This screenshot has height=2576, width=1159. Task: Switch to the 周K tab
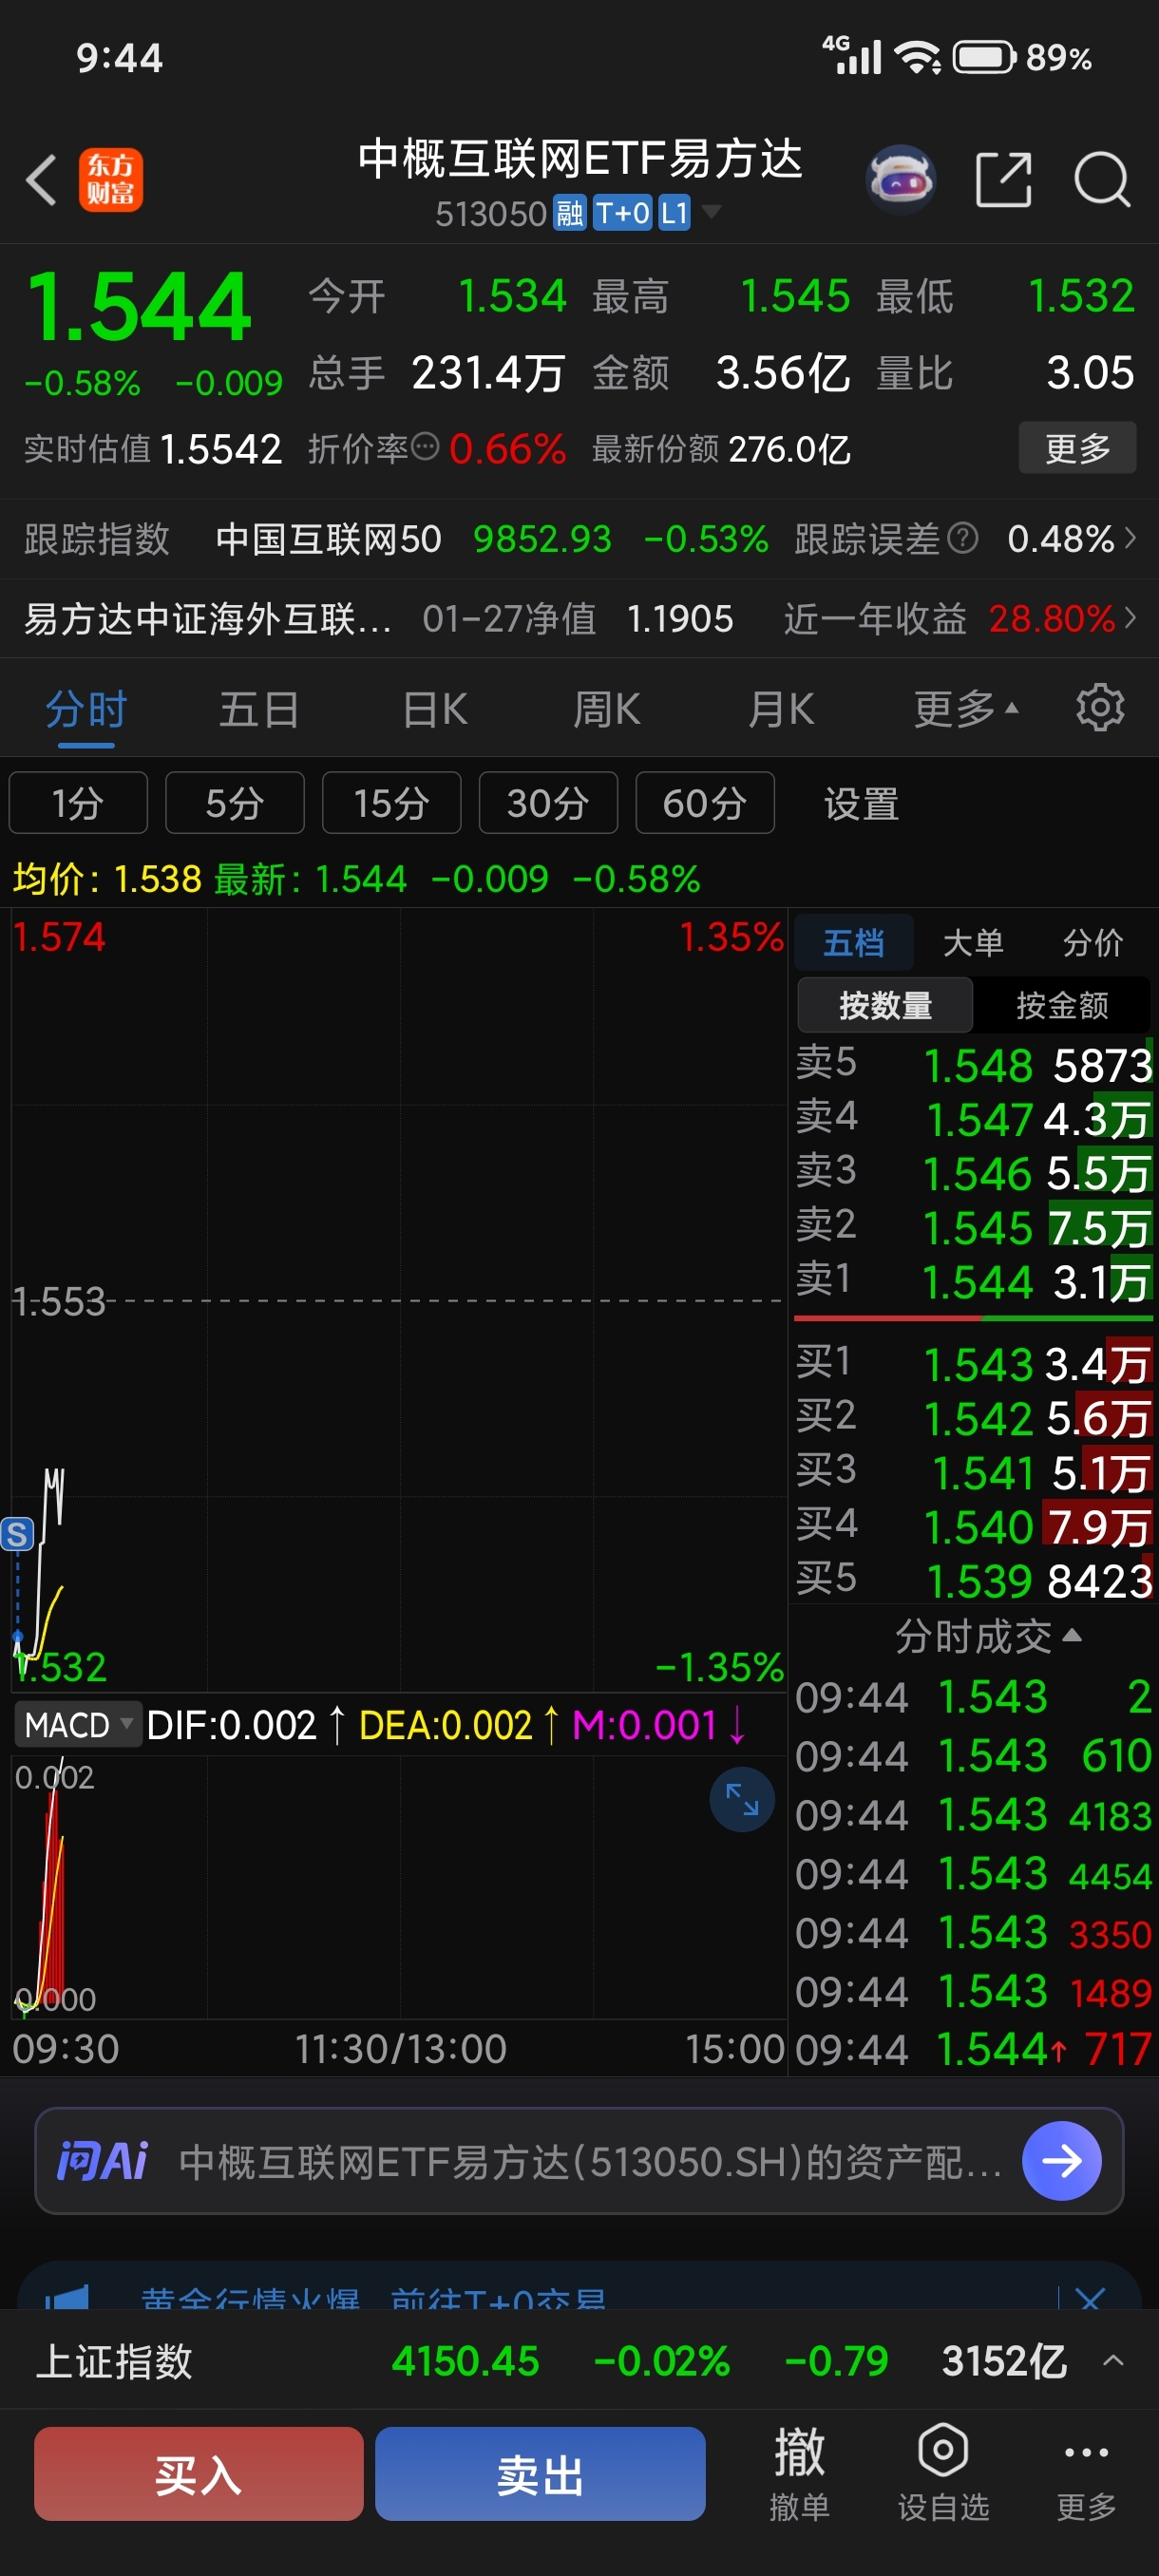[607, 708]
